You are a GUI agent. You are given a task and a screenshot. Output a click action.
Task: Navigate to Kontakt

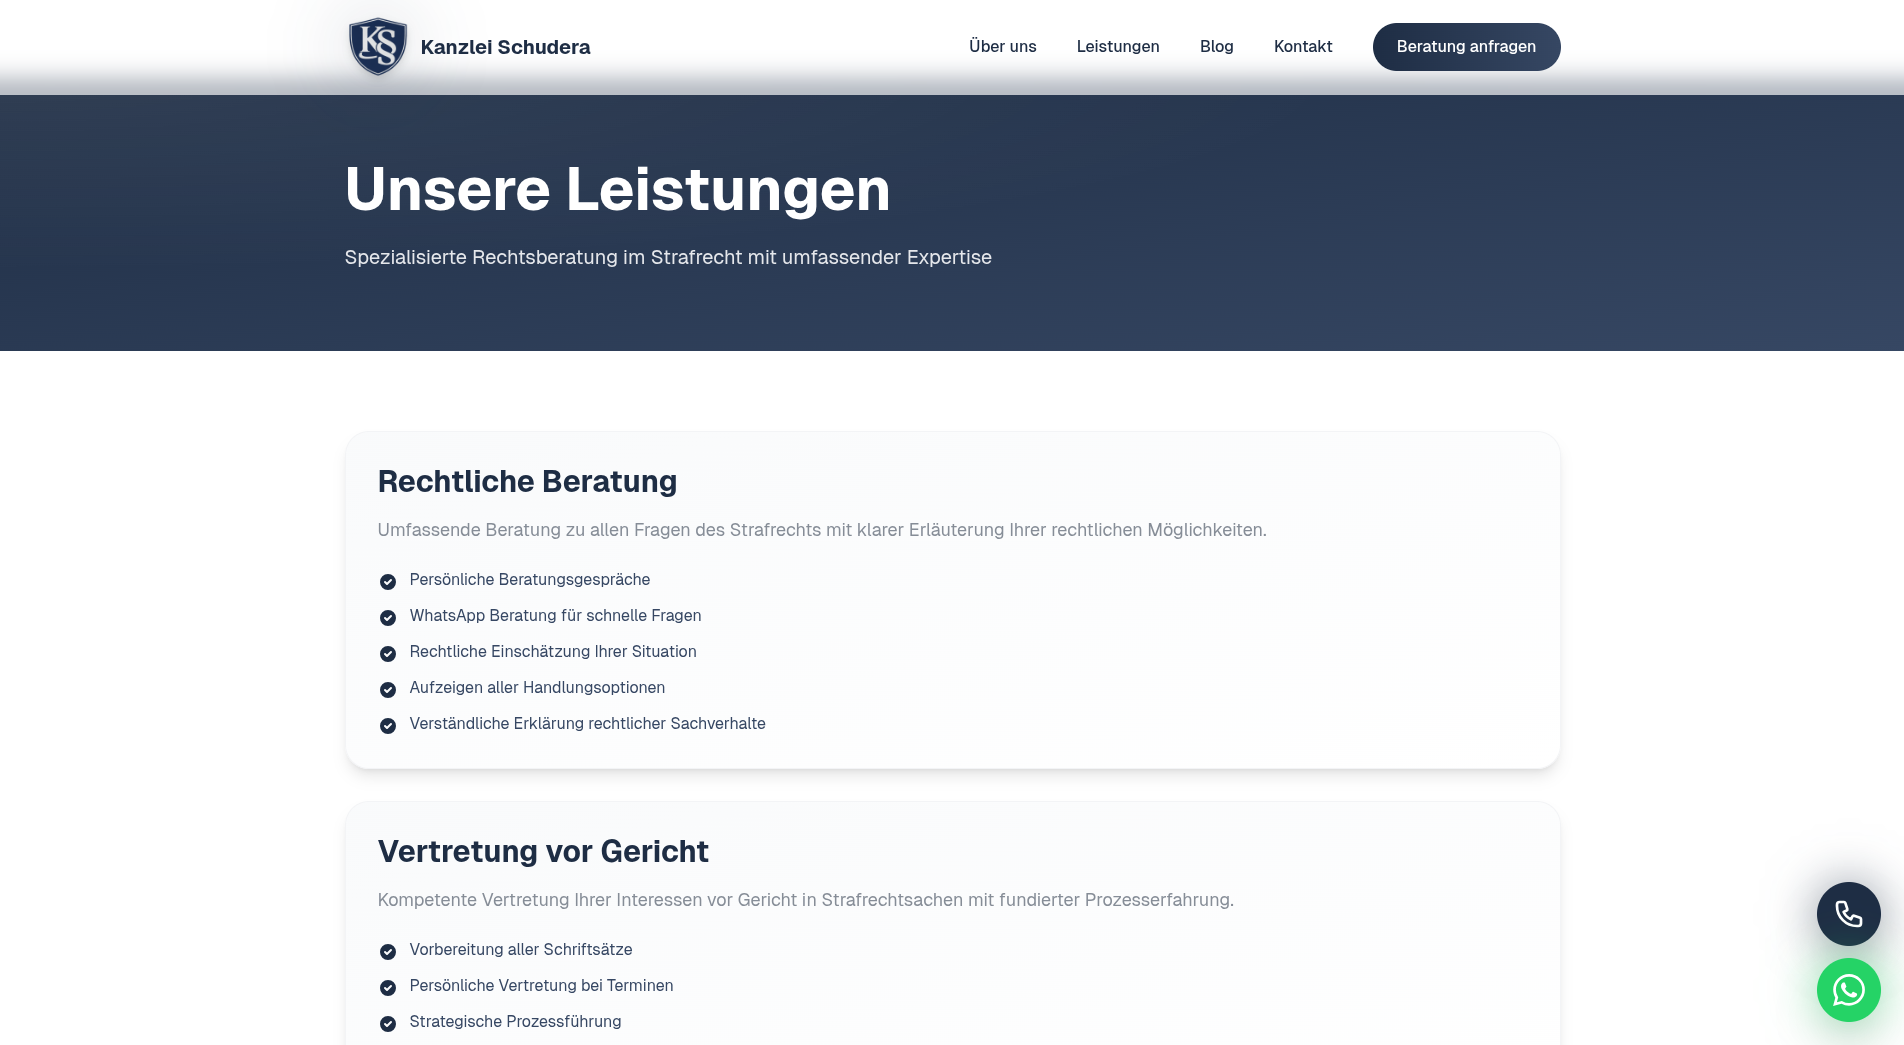(x=1302, y=46)
